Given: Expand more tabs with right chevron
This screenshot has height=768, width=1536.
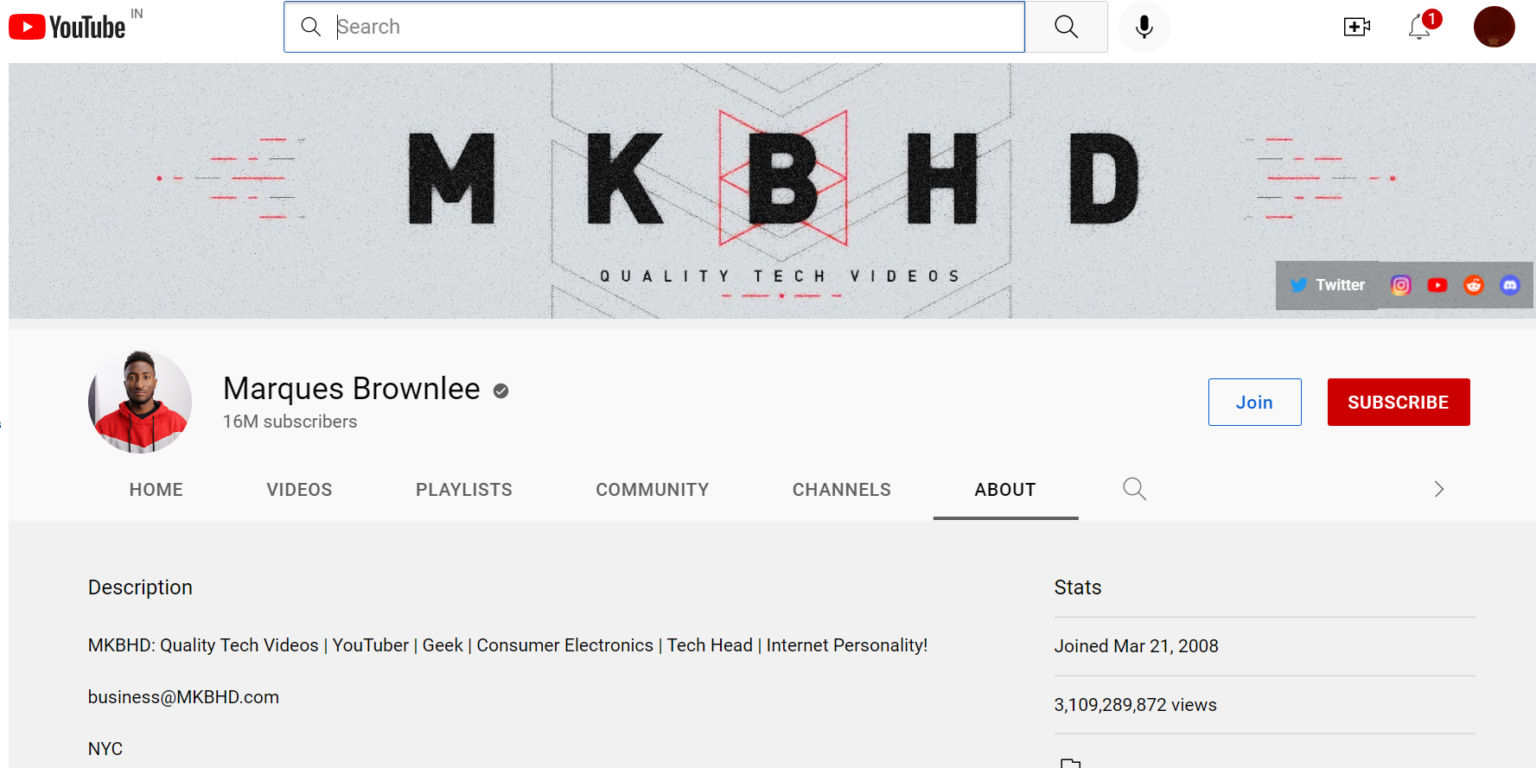Looking at the screenshot, I should pos(1439,489).
